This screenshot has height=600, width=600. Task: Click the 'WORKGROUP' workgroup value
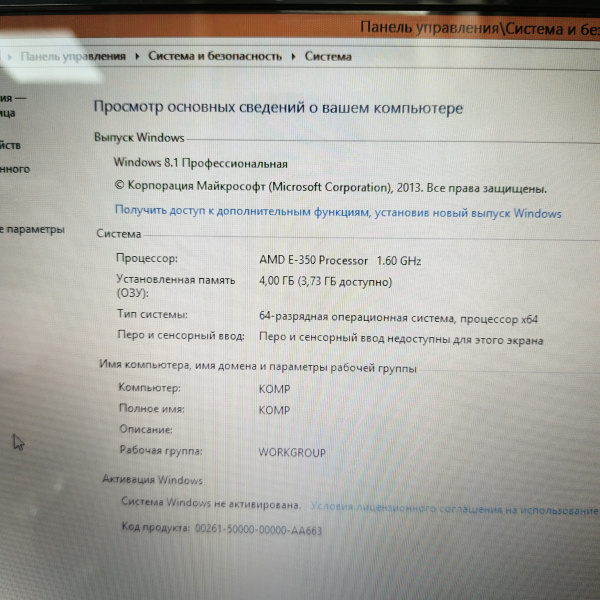(x=292, y=453)
